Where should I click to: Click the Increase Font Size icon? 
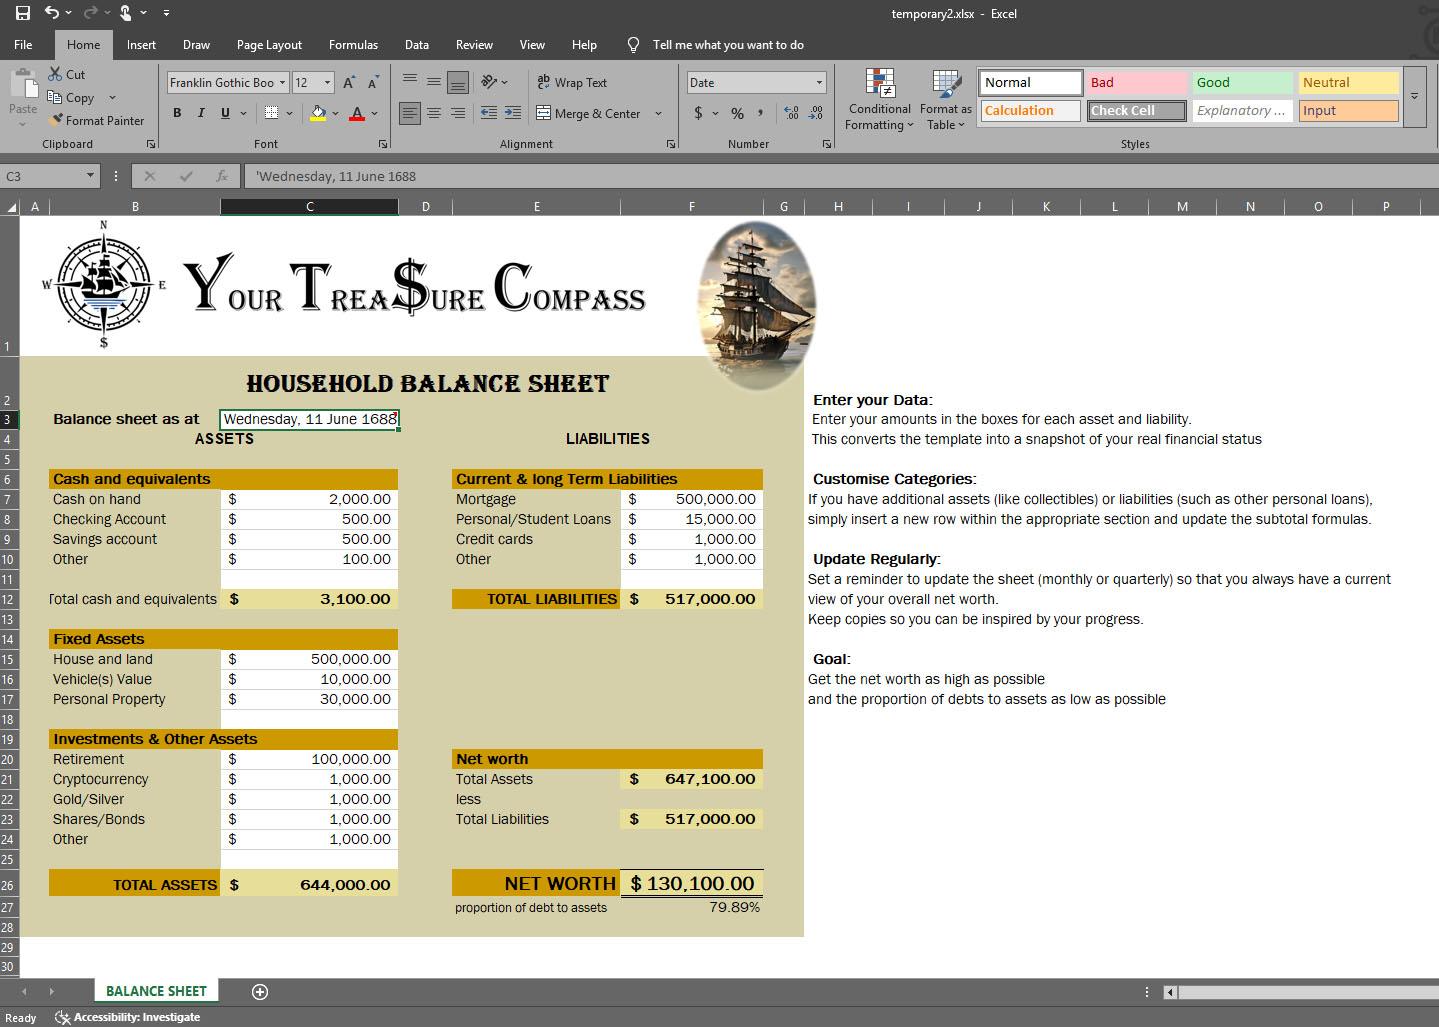(x=349, y=83)
